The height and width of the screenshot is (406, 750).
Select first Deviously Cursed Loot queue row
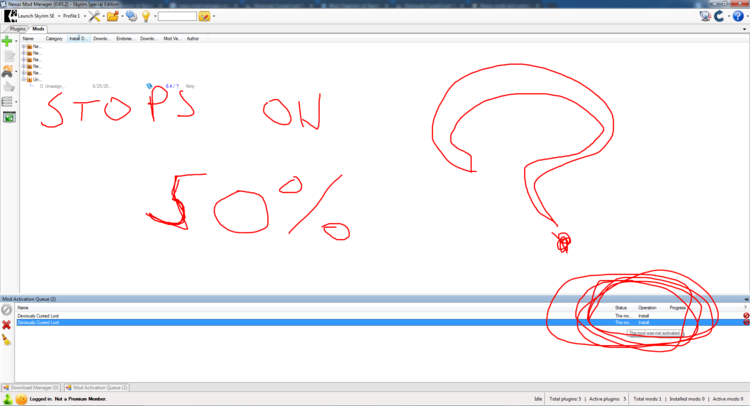click(x=382, y=316)
